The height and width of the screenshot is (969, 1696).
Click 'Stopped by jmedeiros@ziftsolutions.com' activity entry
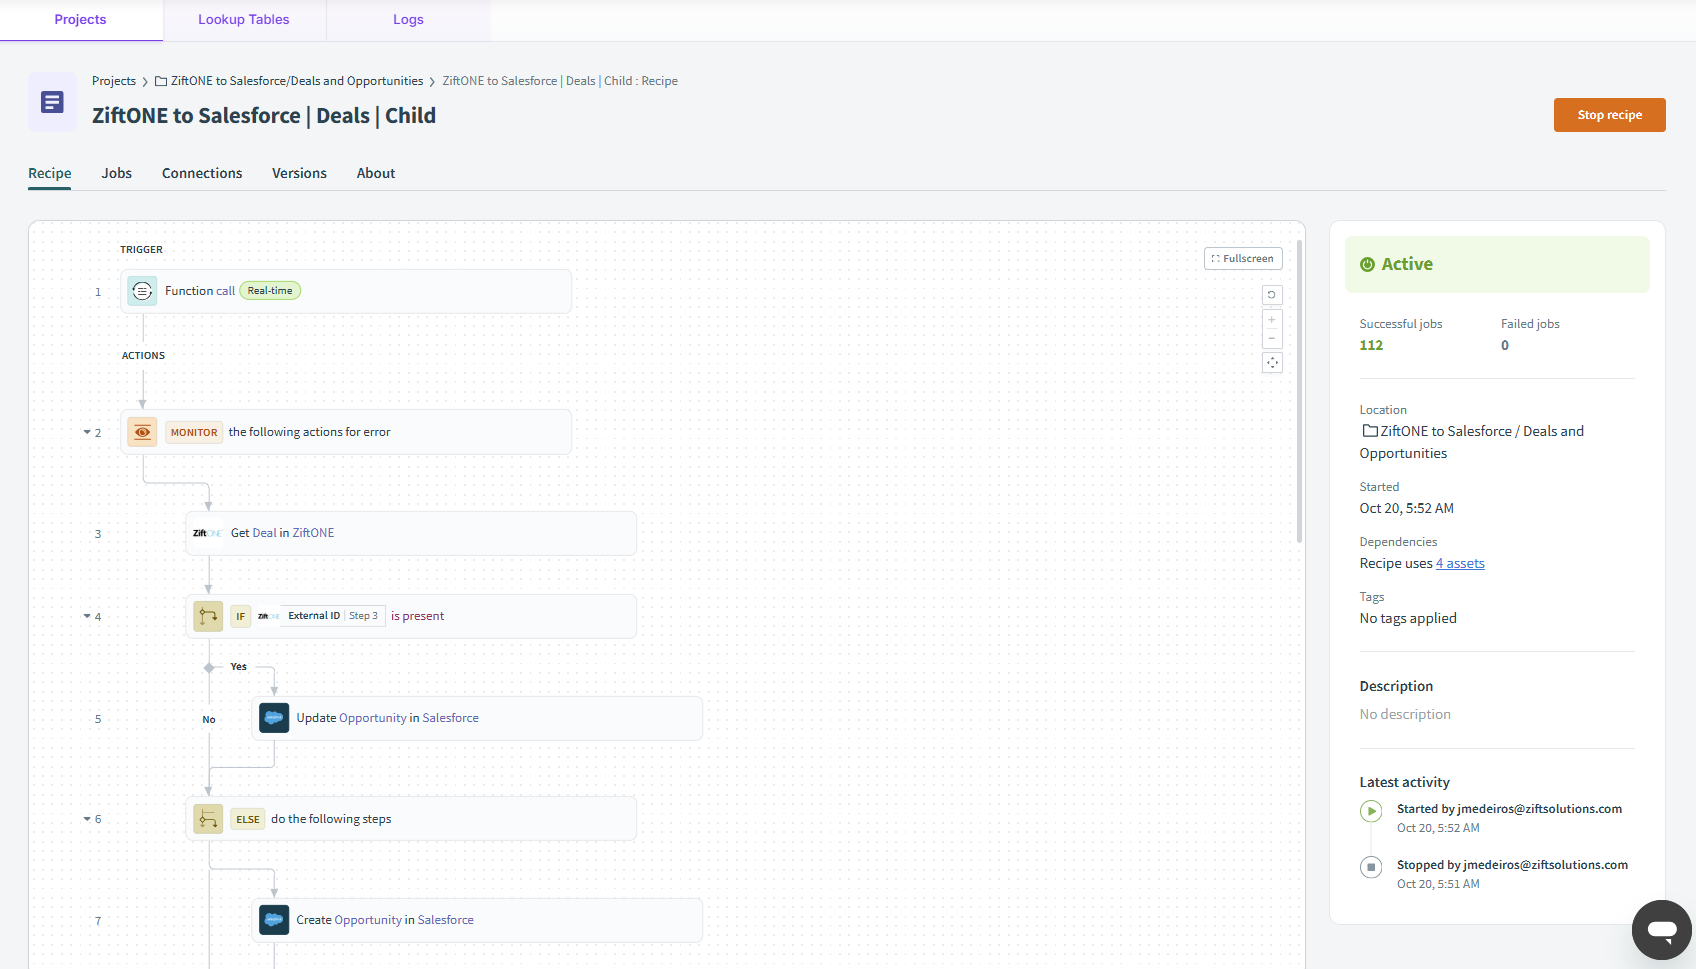pyautogui.click(x=1512, y=865)
